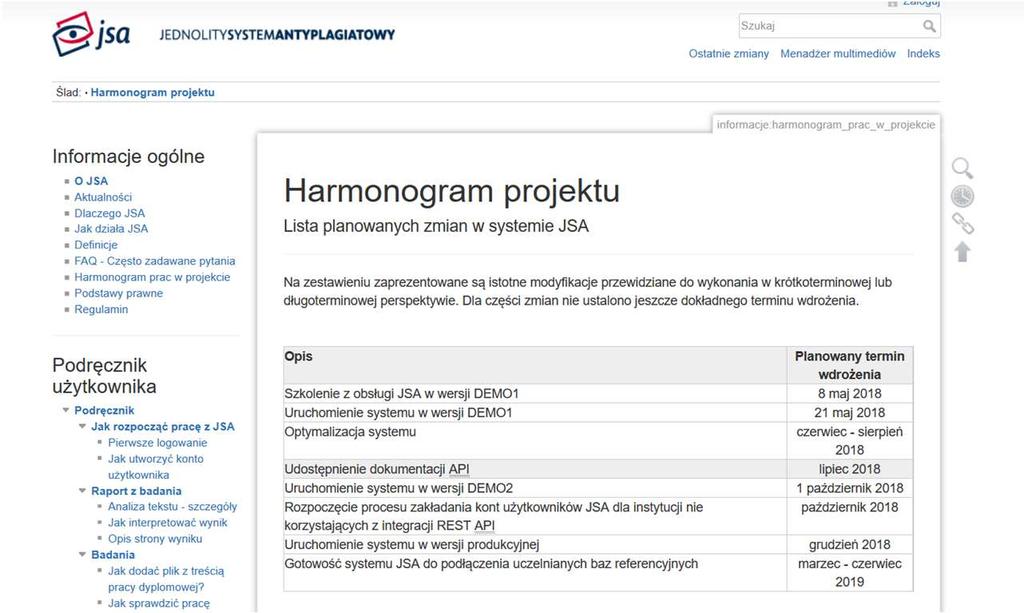Open Analiza tekstu - szczegóły link

tap(172, 506)
